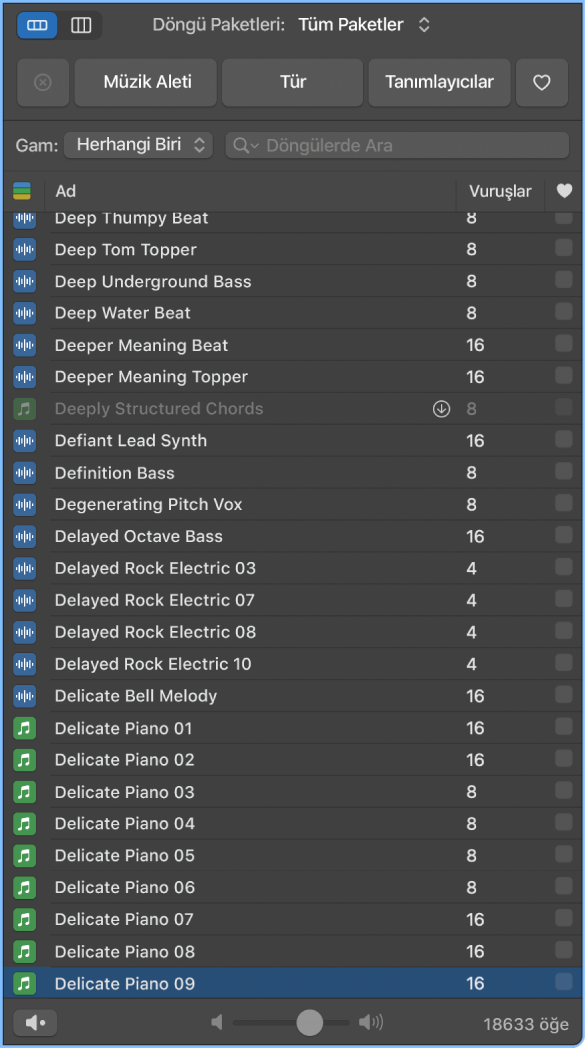The width and height of the screenshot is (585, 1048).
Task: Sort by the Vuruşlar column header
Action: click(x=500, y=191)
